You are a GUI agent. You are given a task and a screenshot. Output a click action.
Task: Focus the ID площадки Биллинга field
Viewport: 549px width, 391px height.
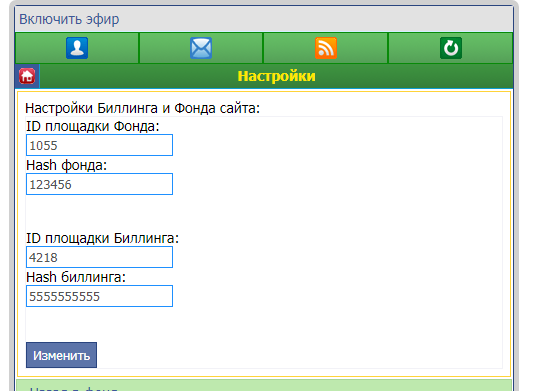click(99, 257)
